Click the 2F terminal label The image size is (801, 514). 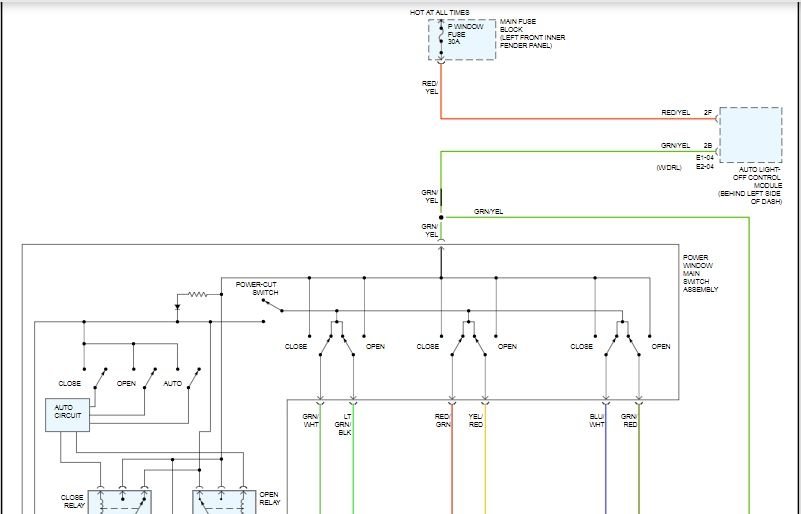pos(708,113)
